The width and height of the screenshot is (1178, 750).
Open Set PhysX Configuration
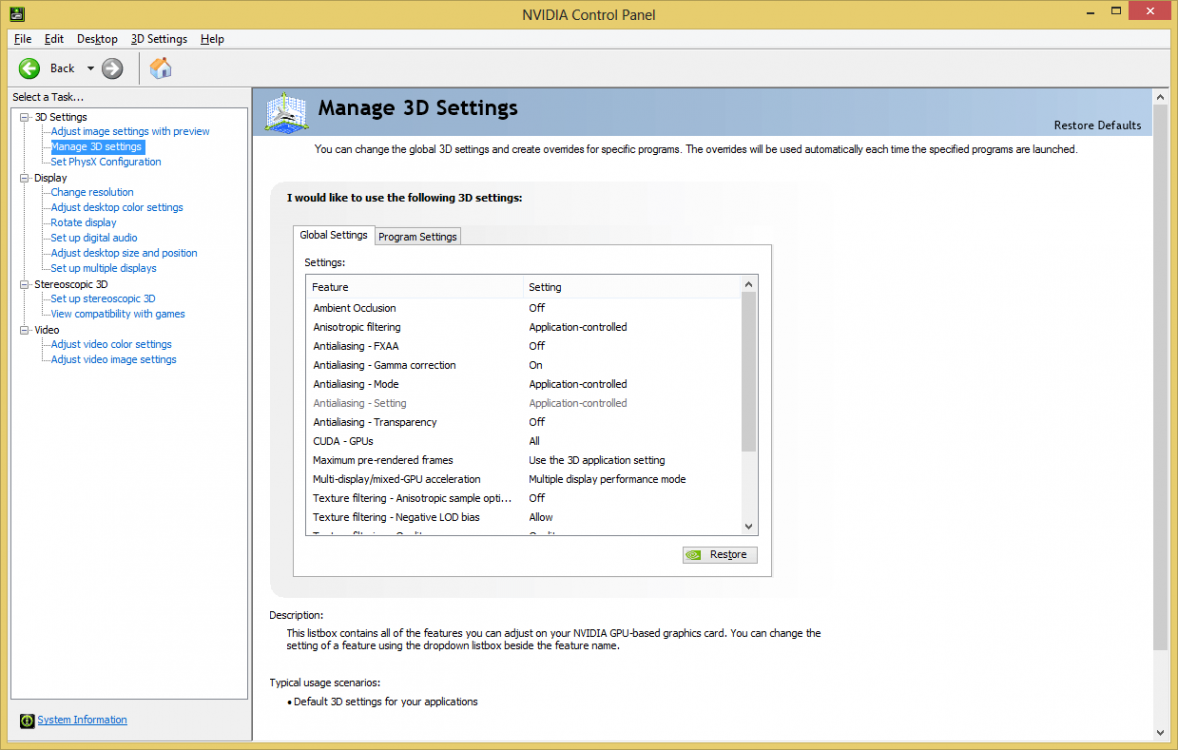click(106, 162)
